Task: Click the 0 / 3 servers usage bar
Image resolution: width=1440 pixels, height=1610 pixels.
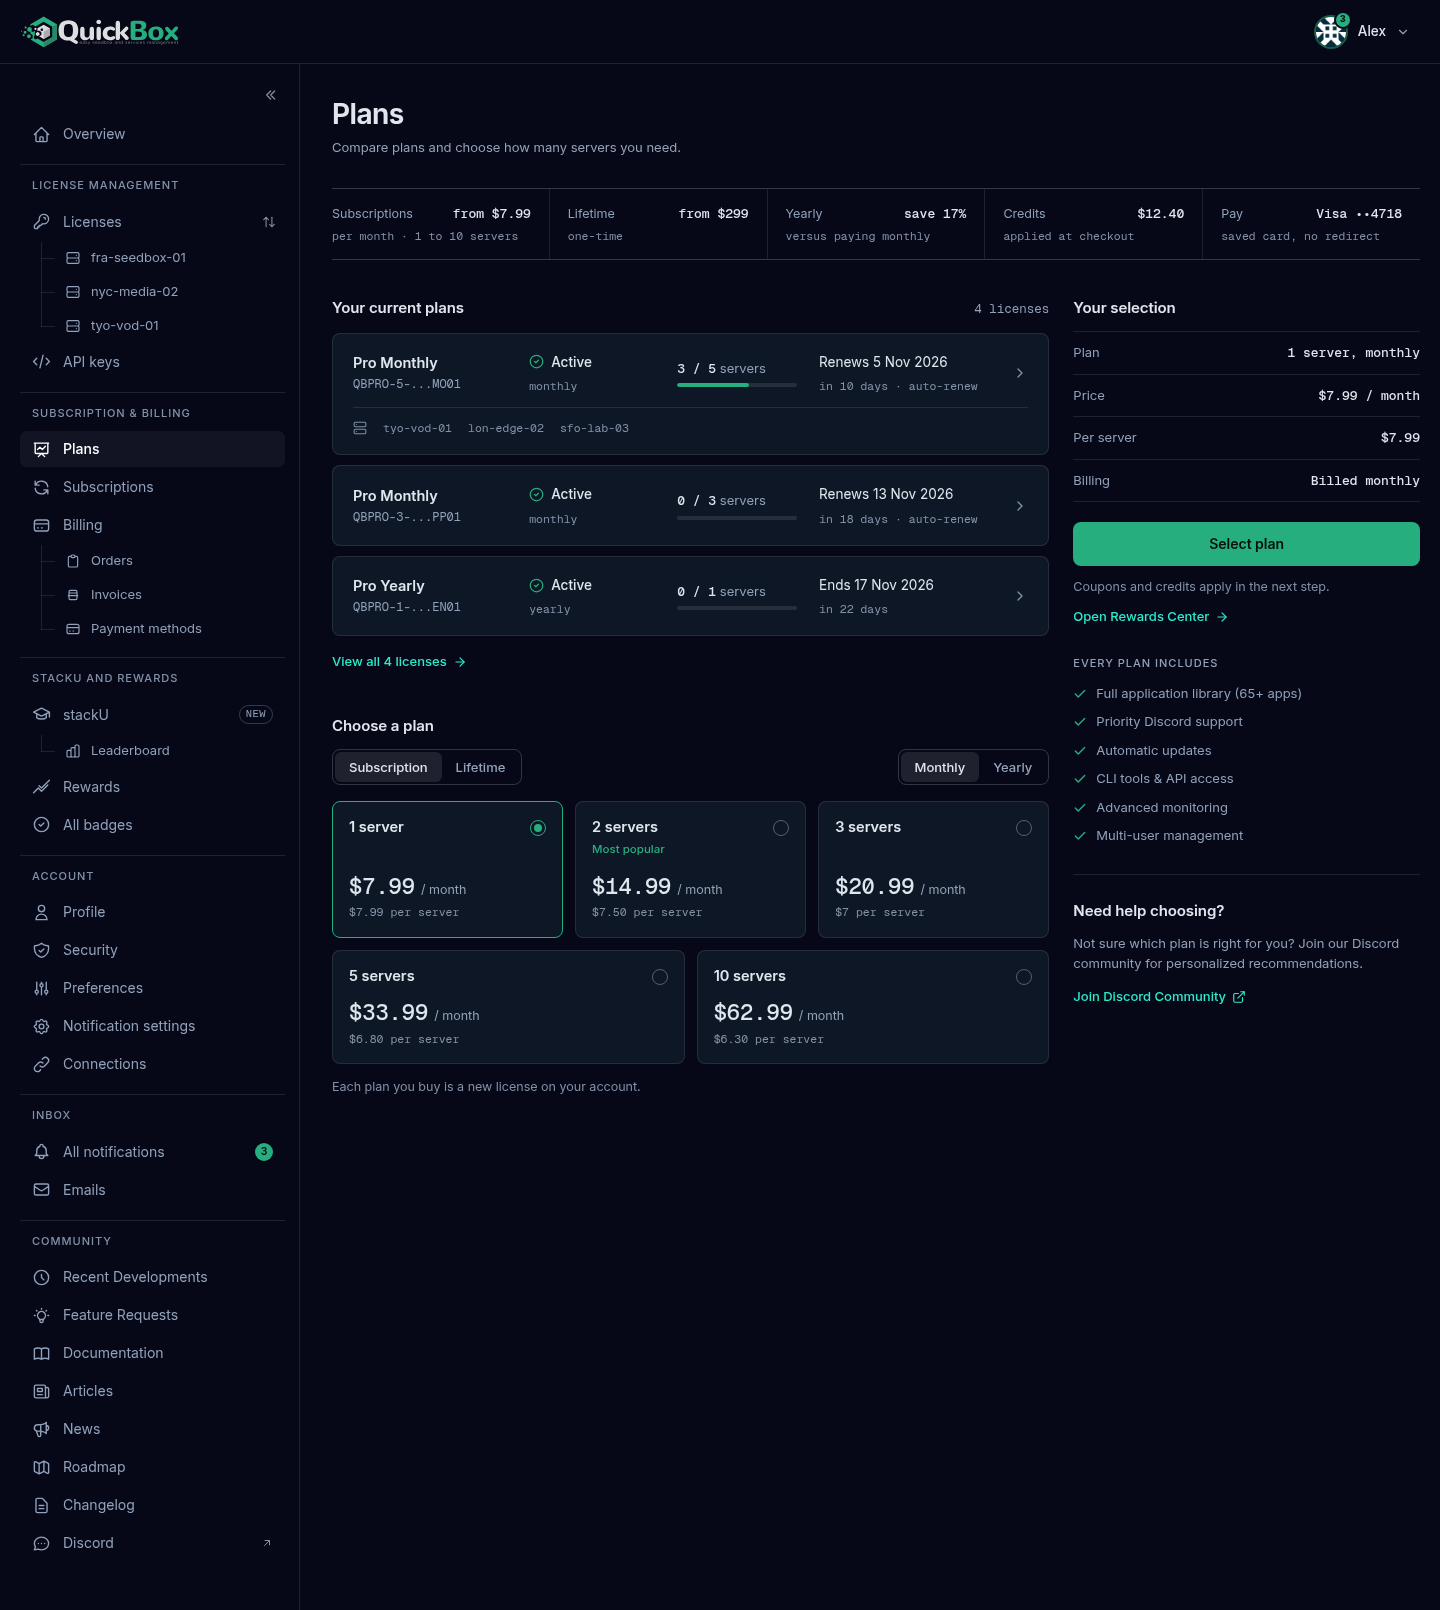Action: 737,518
